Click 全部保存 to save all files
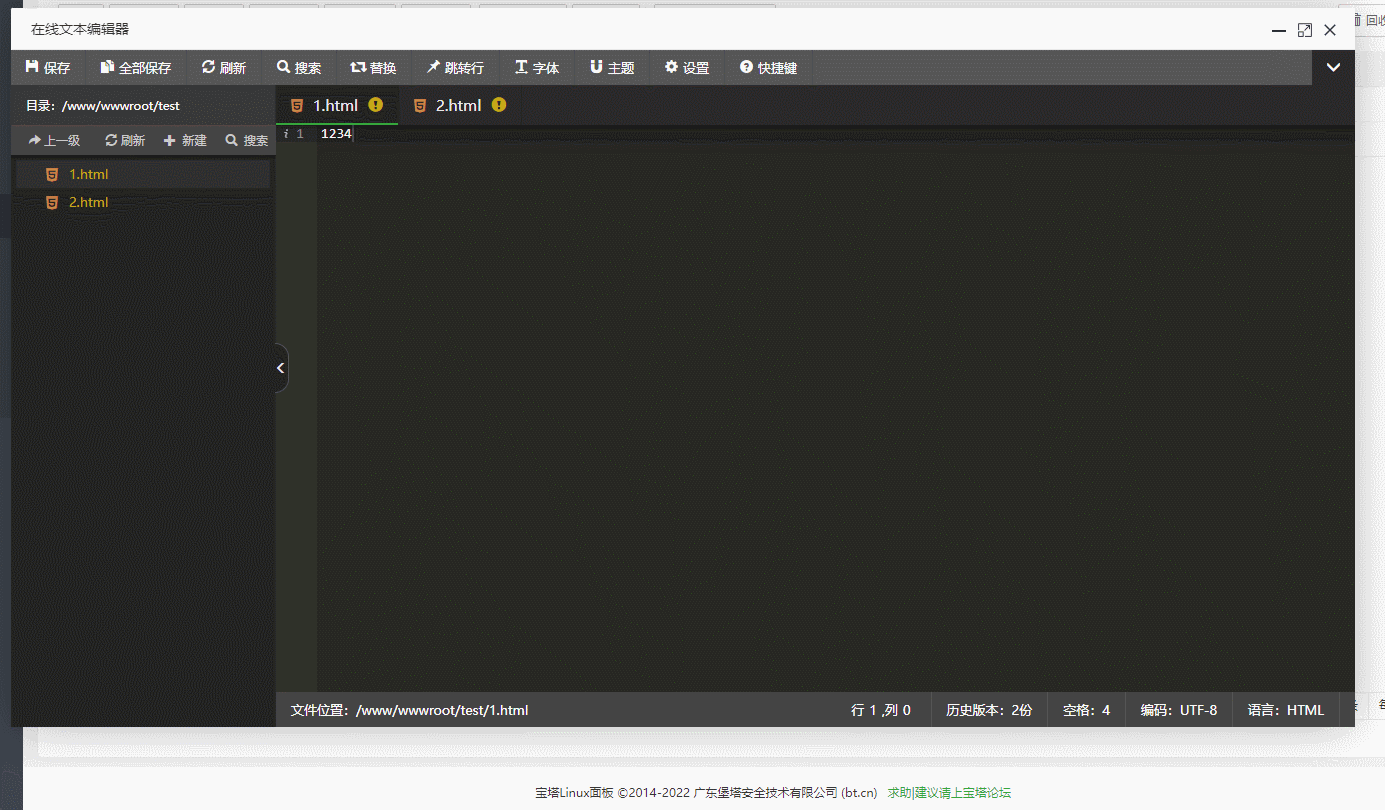Image resolution: width=1385 pixels, height=810 pixels. (136, 68)
